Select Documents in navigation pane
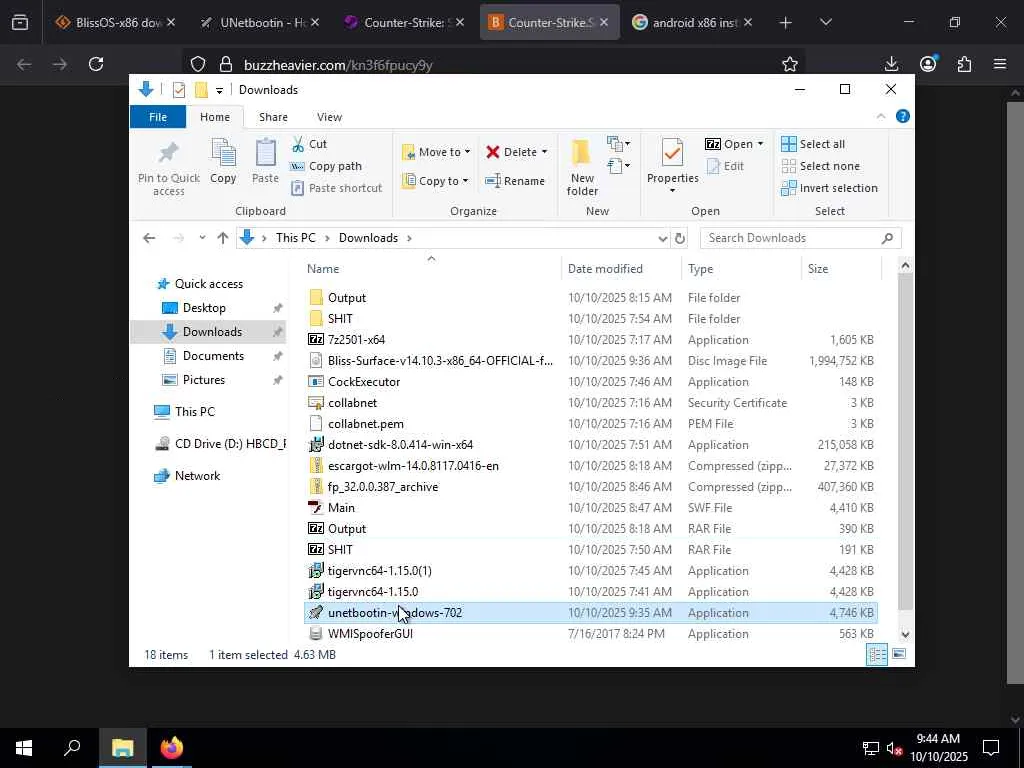 tap(213, 356)
